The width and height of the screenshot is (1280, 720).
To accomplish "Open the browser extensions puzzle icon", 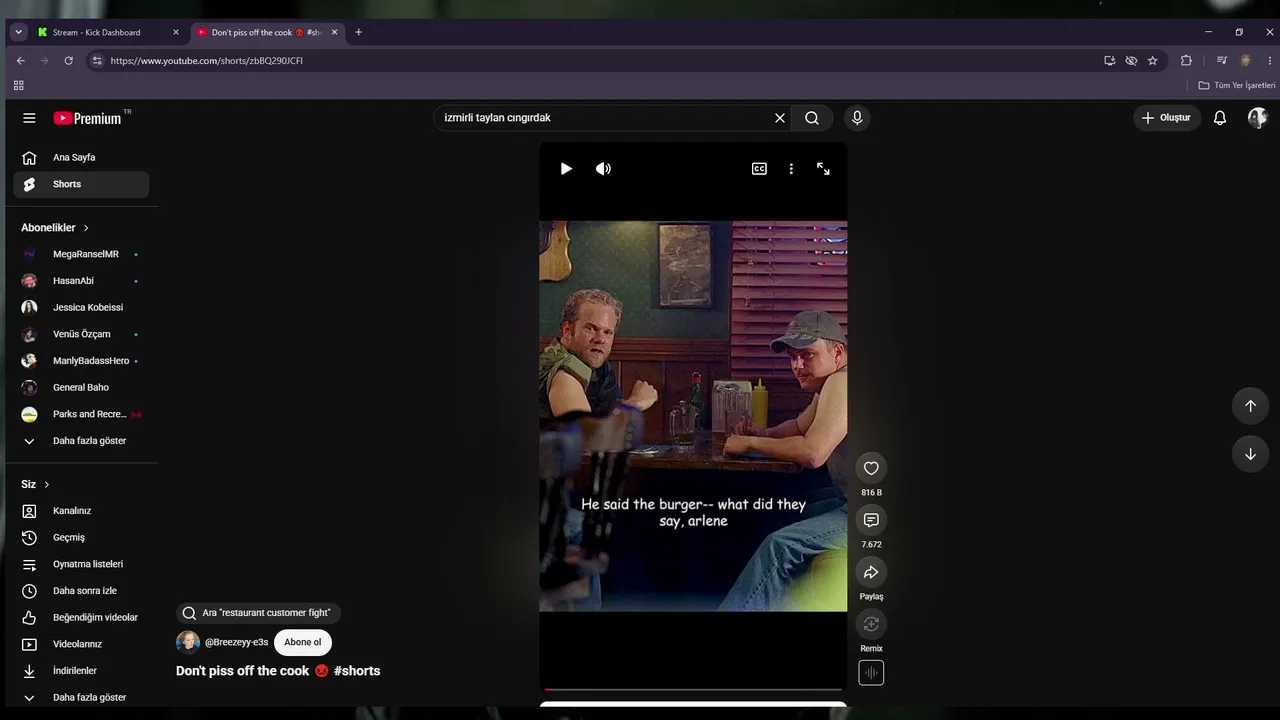I will pyautogui.click(x=1186, y=61).
